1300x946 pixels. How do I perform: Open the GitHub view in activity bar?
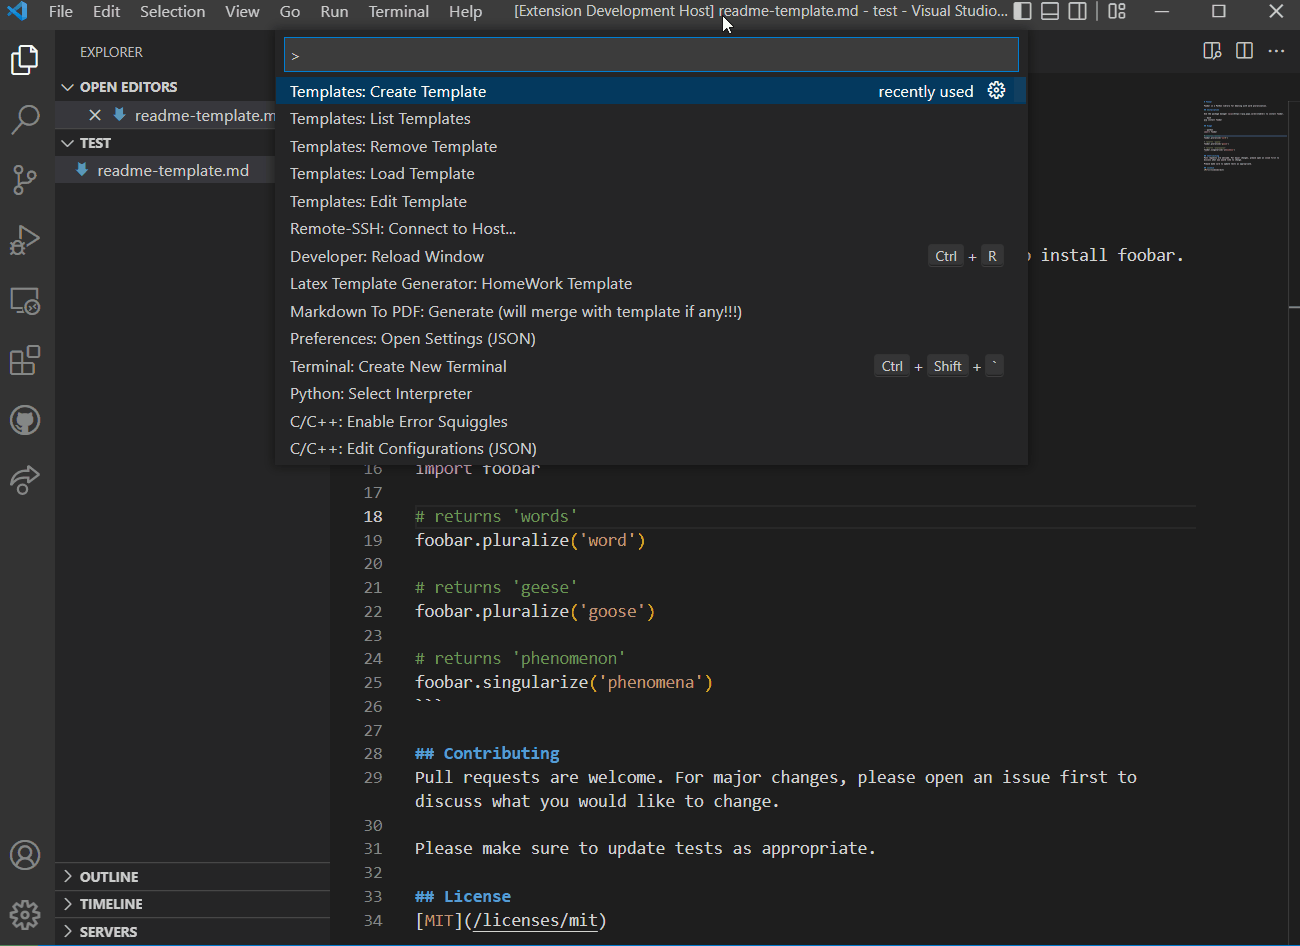click(25, 420)
